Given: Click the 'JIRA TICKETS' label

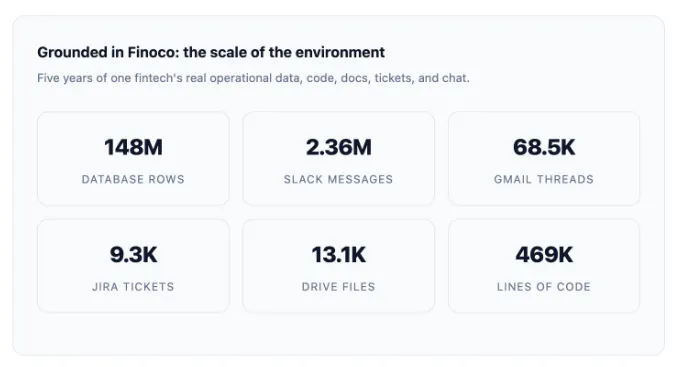Looking at the screenshot, I should [133, 287].
